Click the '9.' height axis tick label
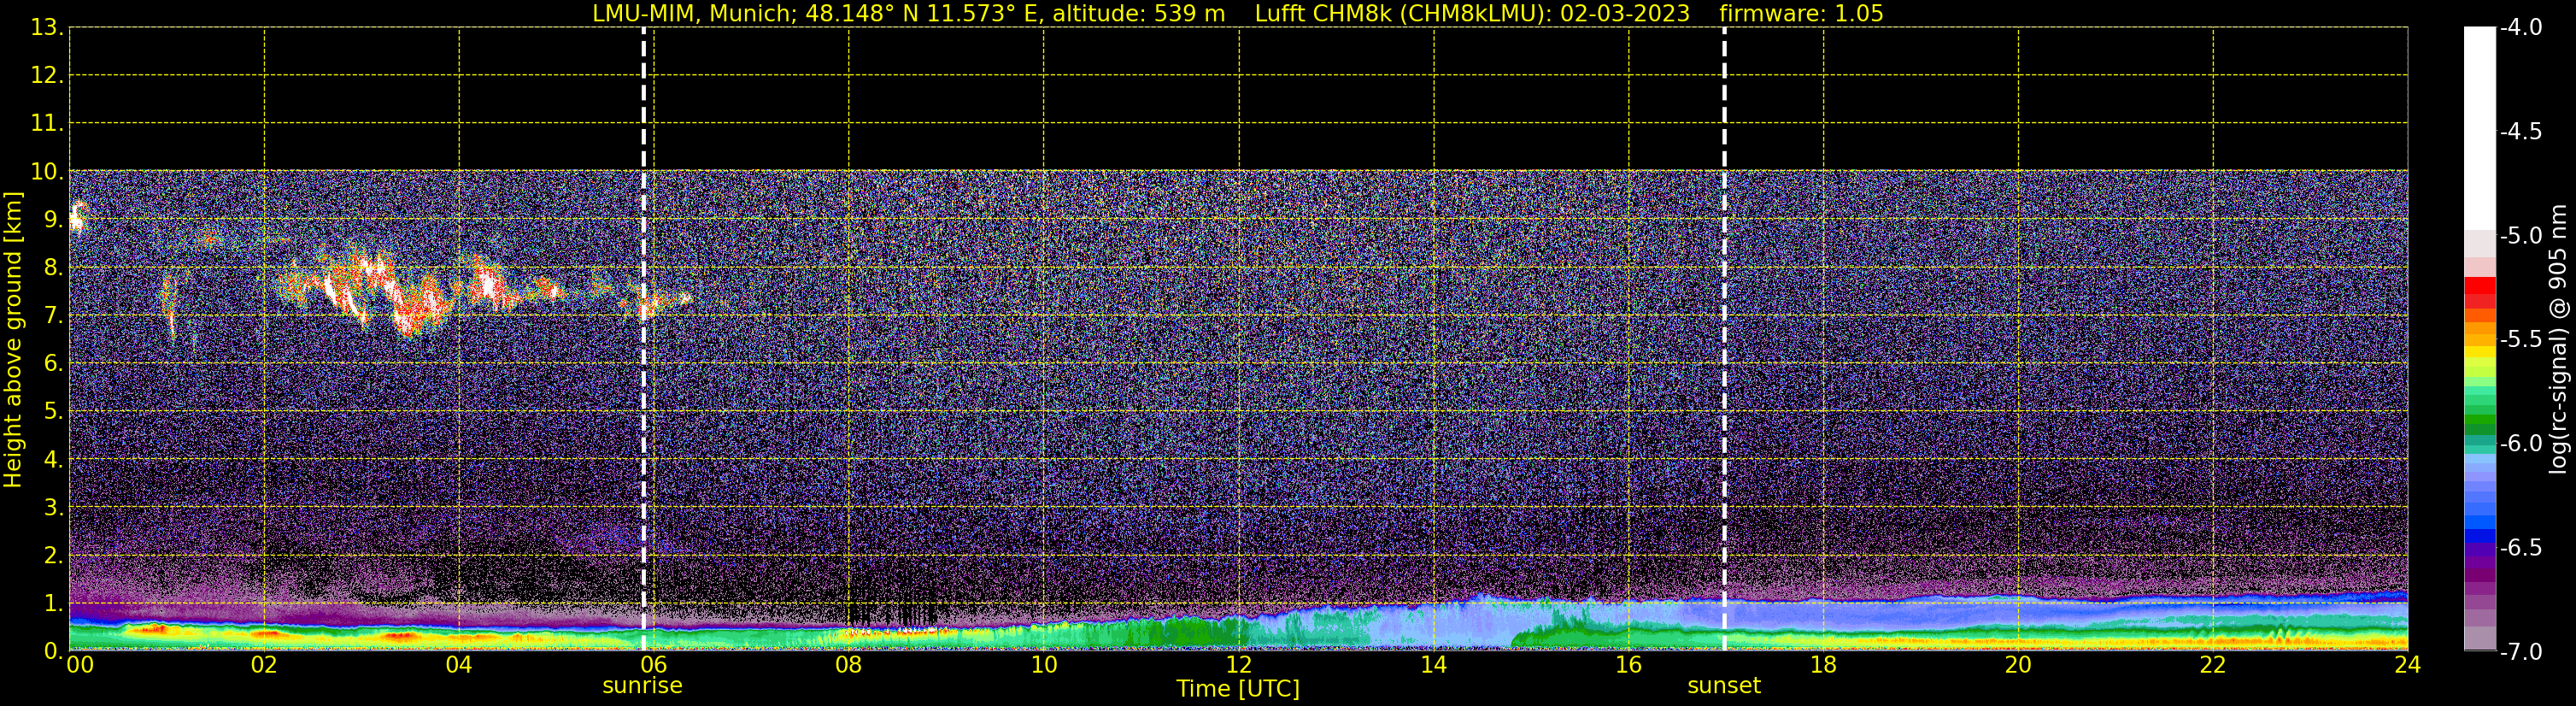 53,220
